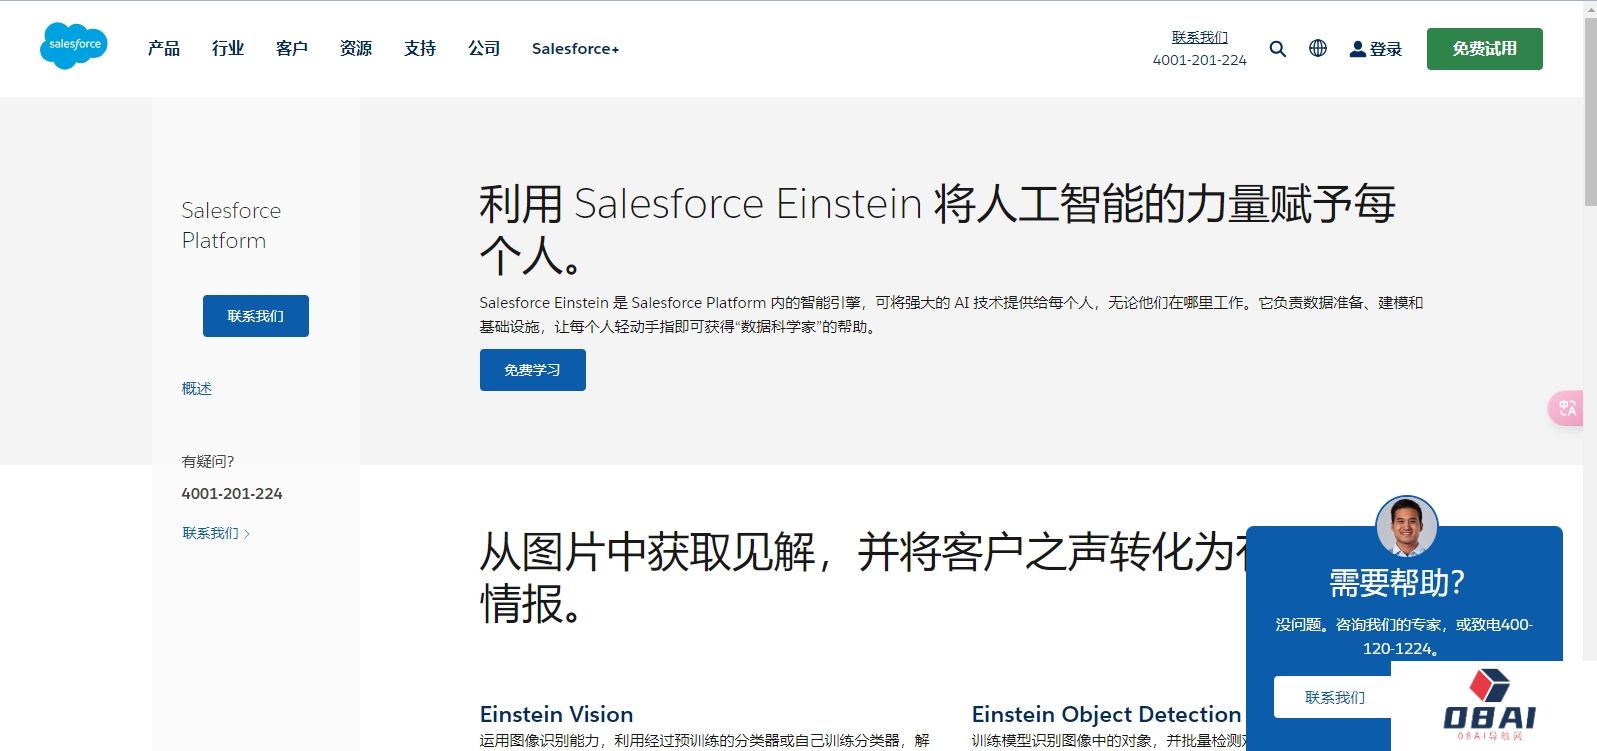The height and width of the screenshot is (751, 1597).
Task: Click header phone number 4001-201-224
Action: 1200,60
